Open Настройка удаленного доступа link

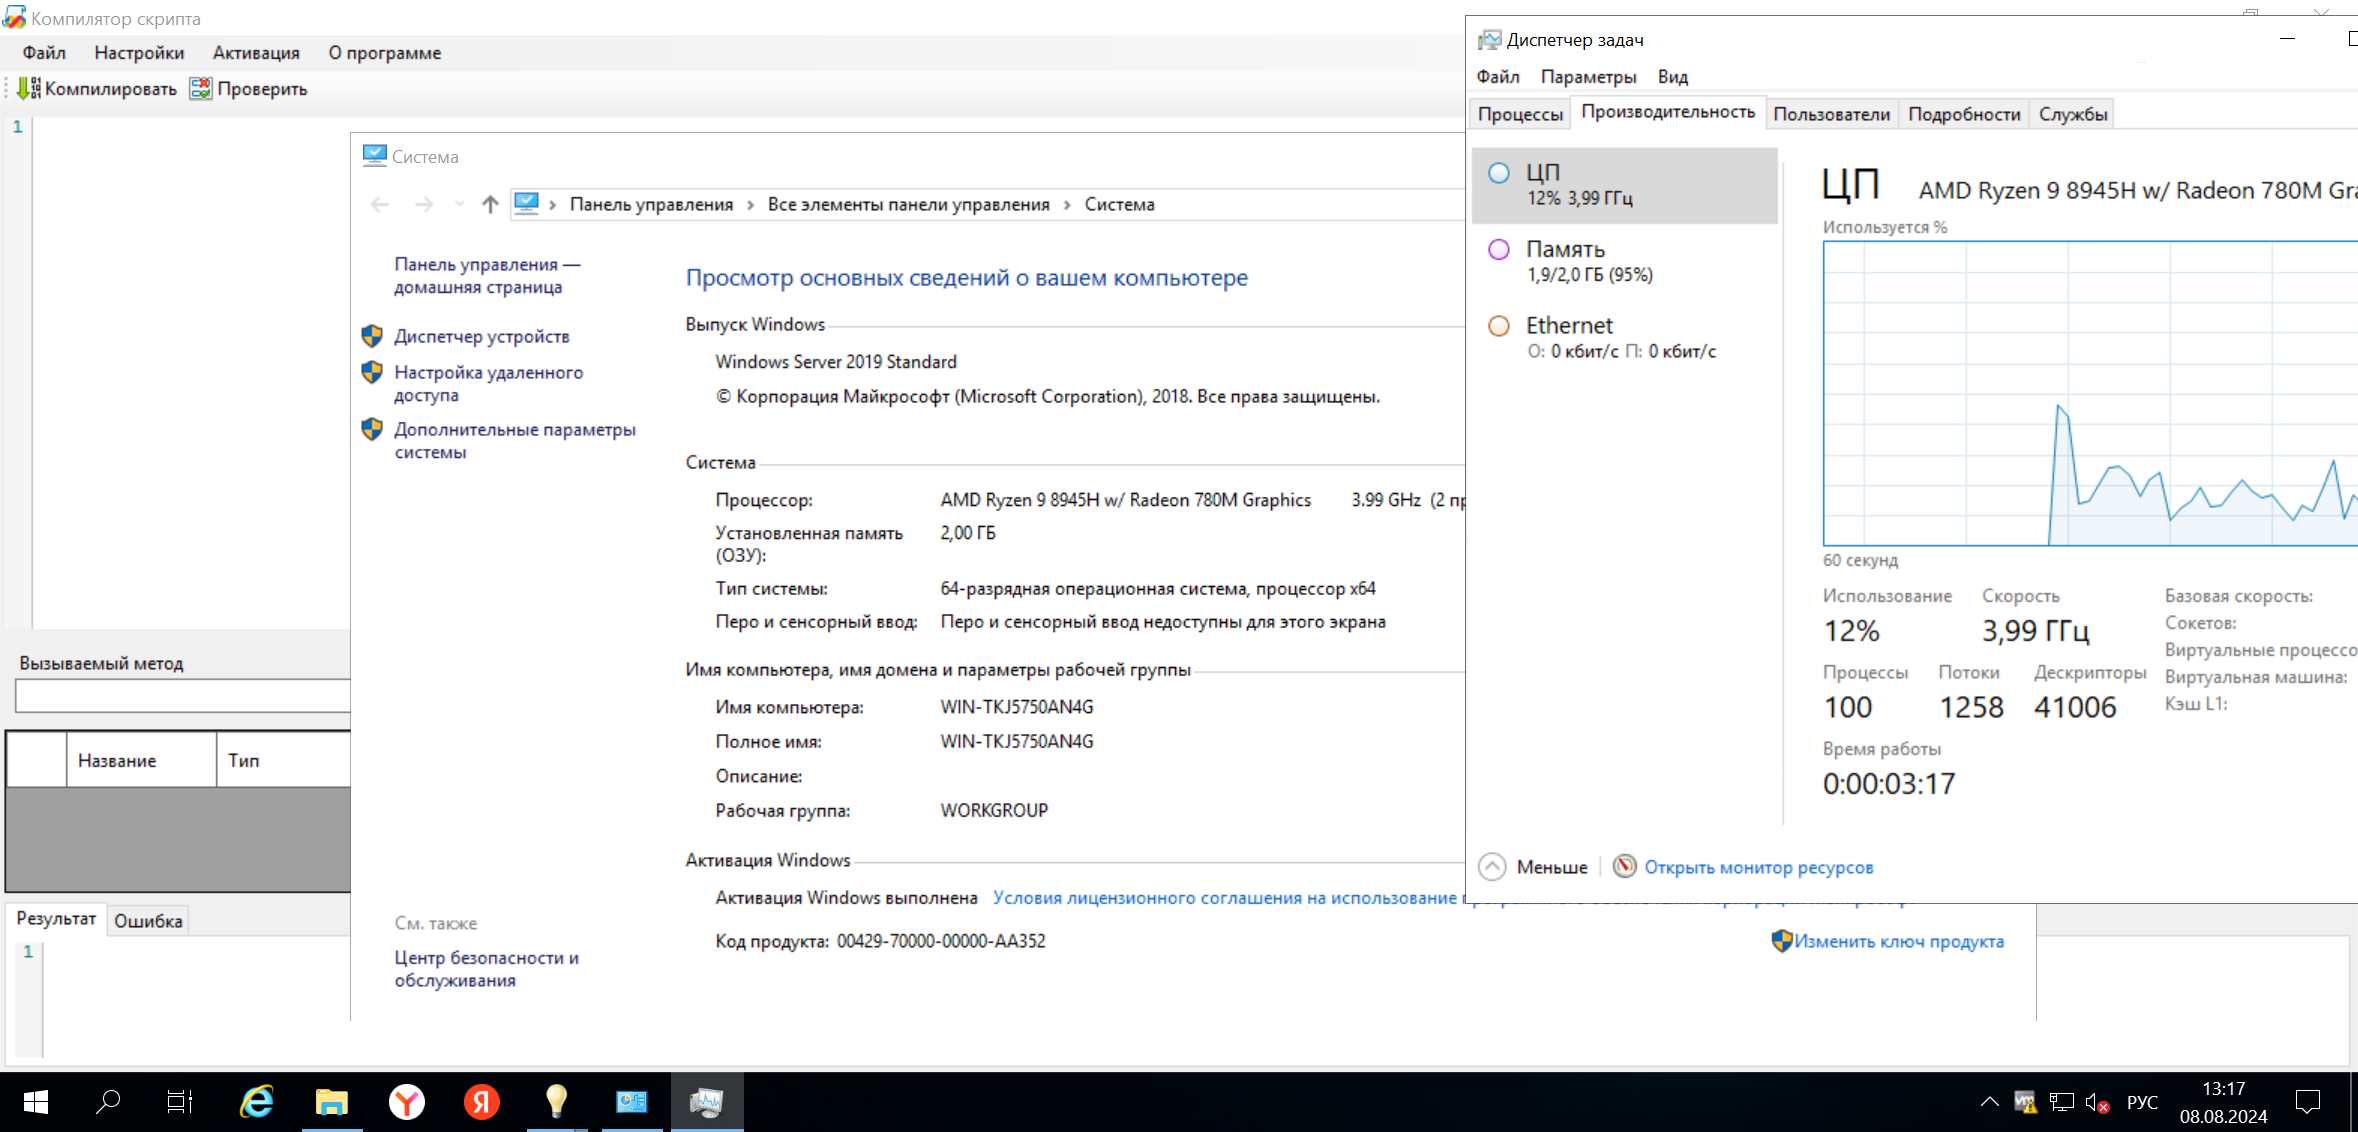point(488,384)
